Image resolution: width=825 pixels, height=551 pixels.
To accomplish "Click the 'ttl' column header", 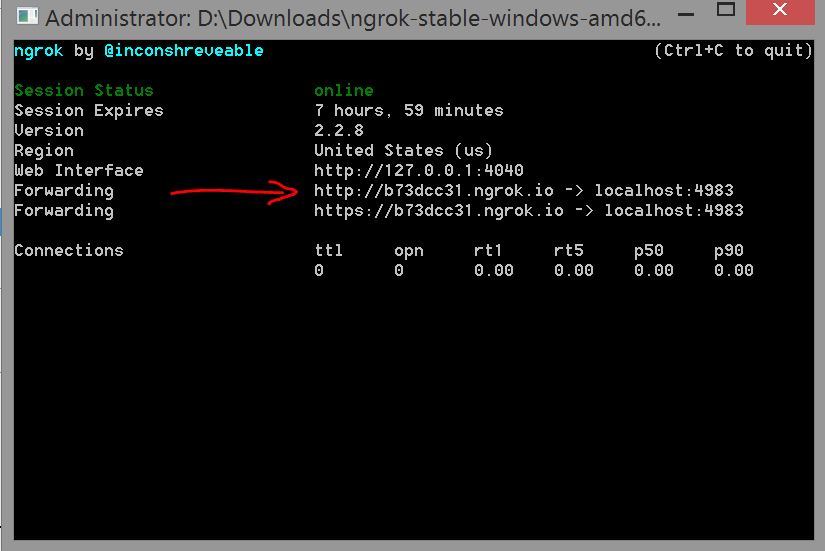I will tap(329, 251).
